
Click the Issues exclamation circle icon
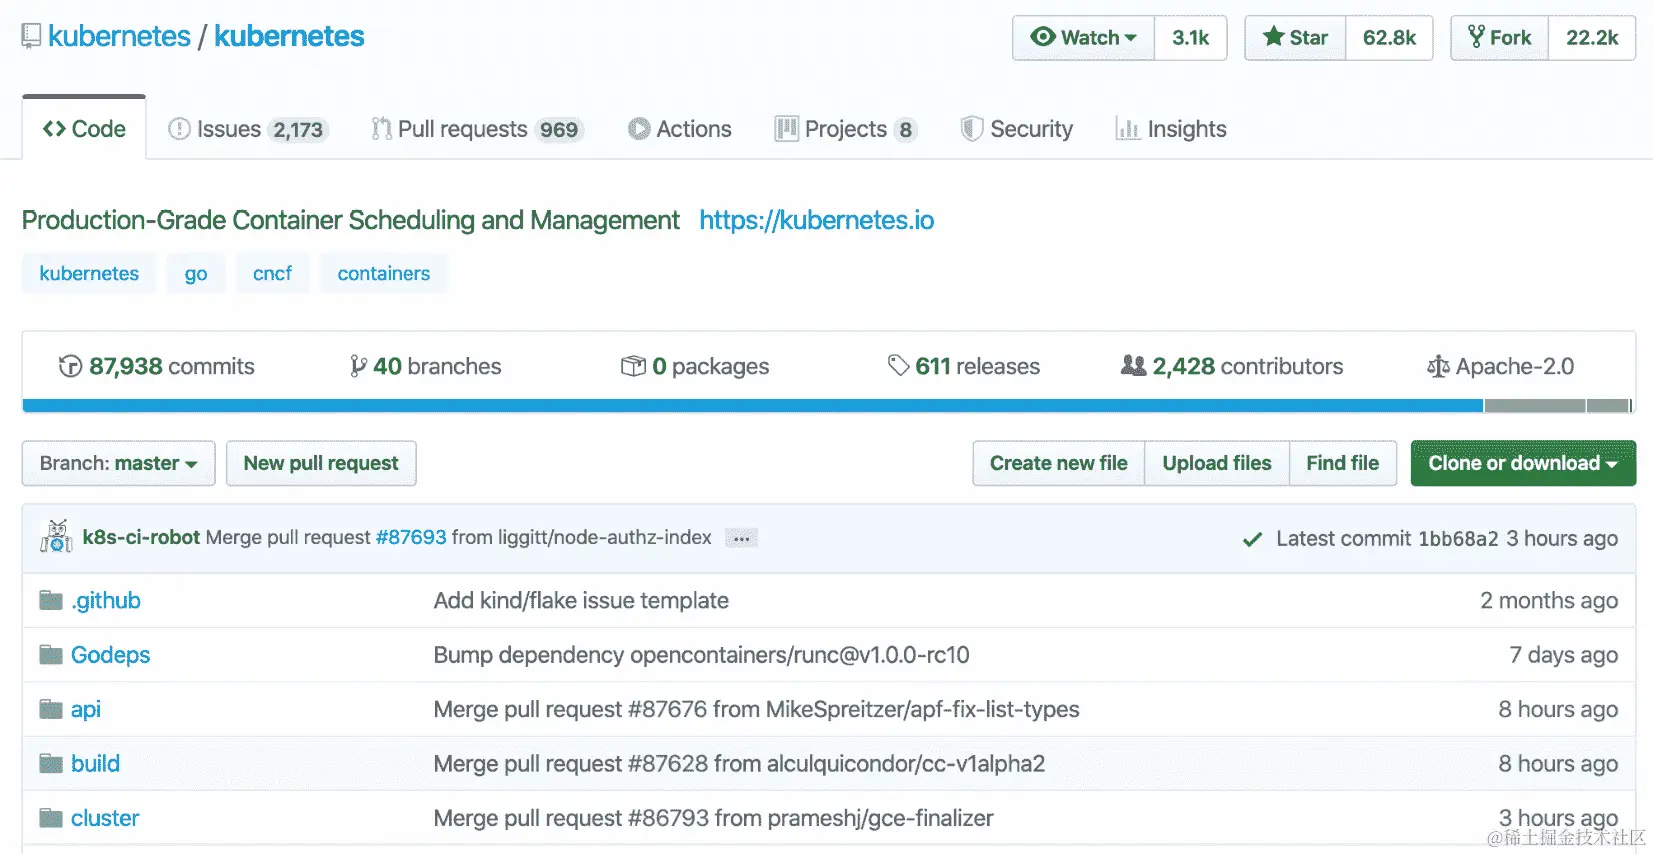pyautogui.click(x=179, y=129)
